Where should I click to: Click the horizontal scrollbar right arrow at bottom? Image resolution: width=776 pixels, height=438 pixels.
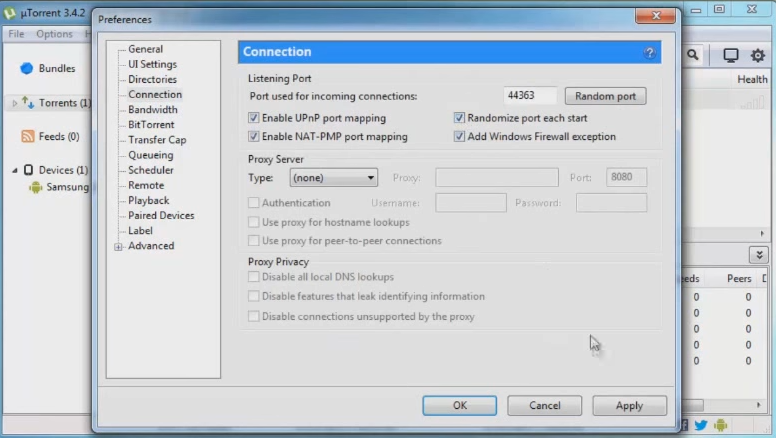758,405
